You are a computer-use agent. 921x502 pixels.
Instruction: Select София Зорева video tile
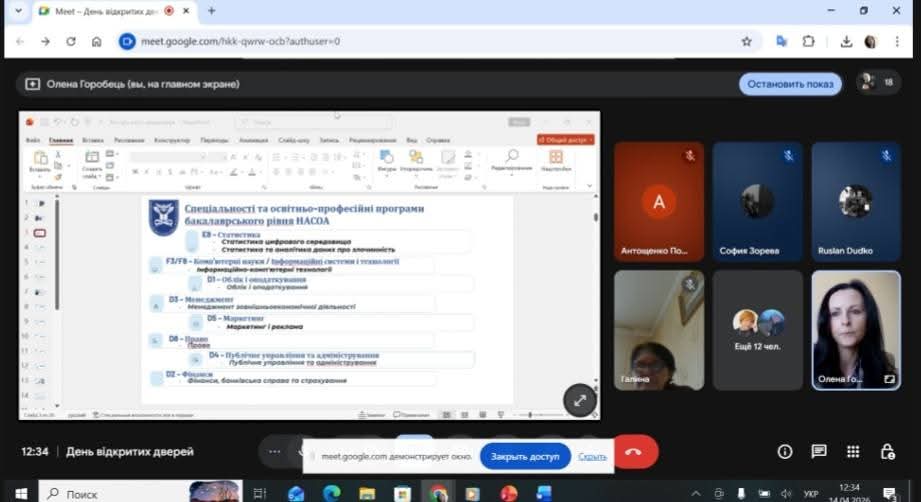[757, 203]
